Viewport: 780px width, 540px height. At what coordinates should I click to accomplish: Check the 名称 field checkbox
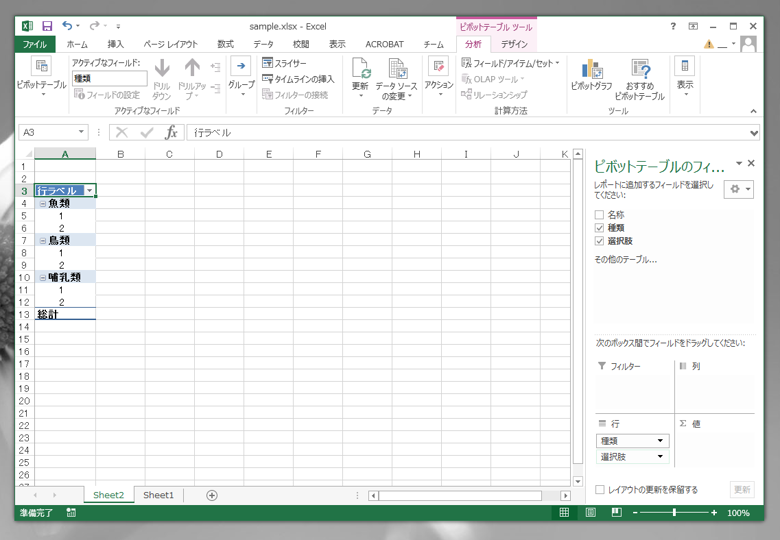(x=599, y=215)
